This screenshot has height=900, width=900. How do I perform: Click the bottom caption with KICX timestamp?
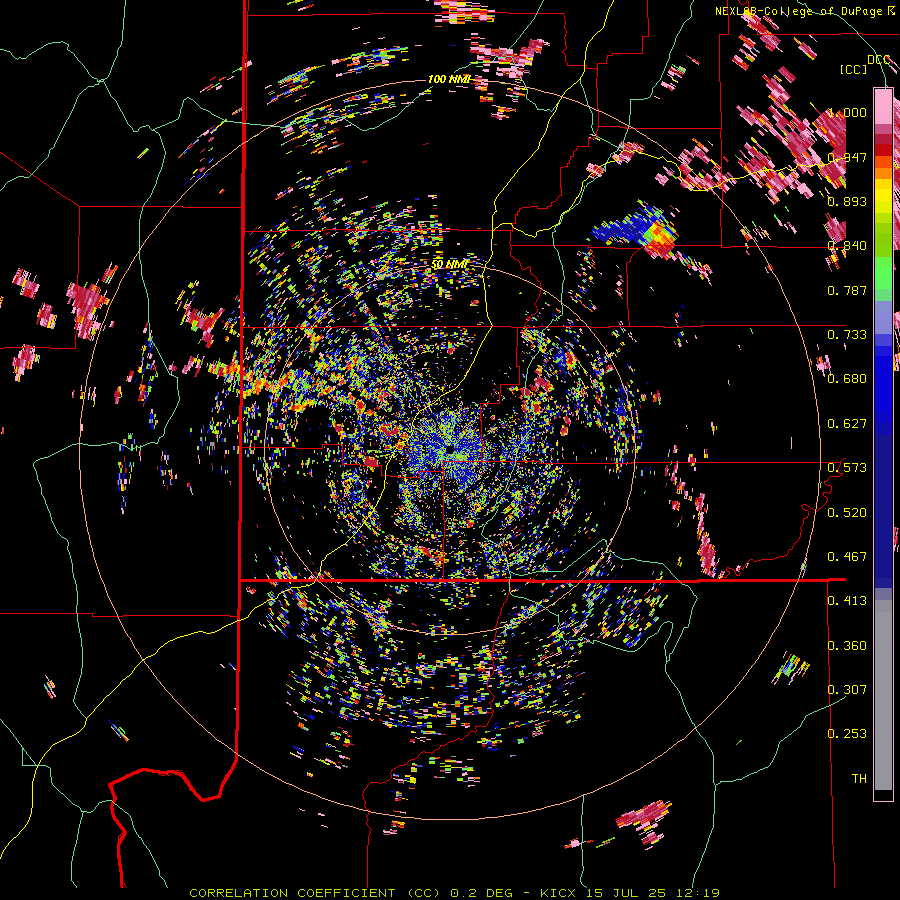(x=455, y=893)
